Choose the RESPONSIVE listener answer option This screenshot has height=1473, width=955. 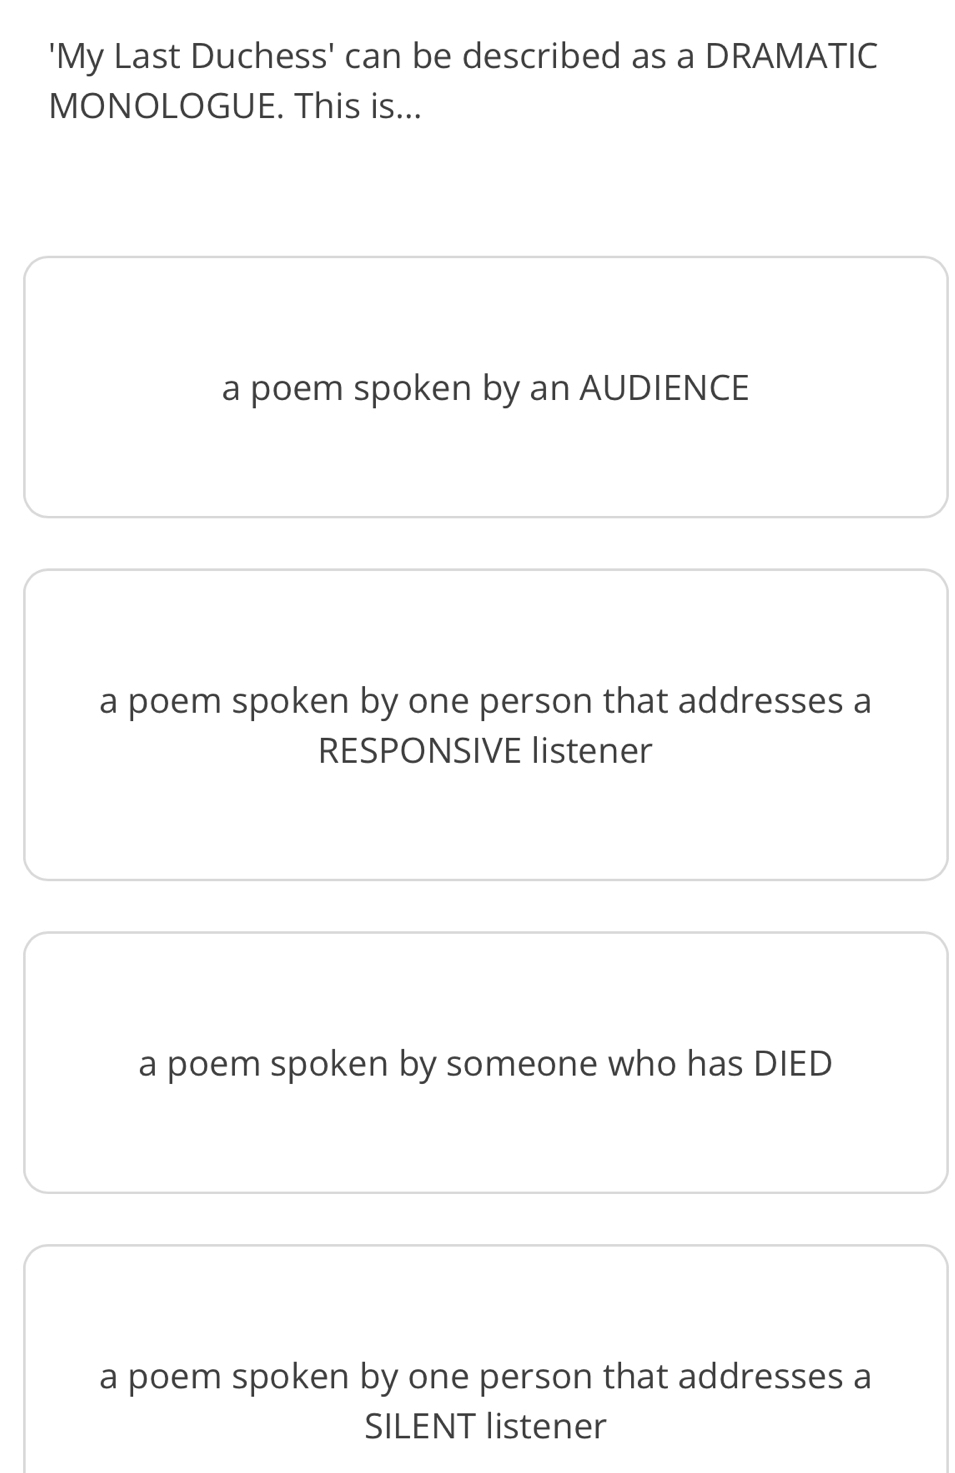point(485,725)
